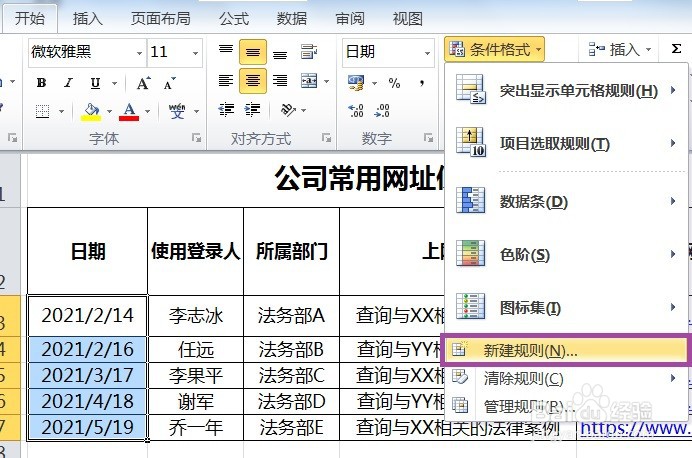Select cell containing 李志冰
Viewport: 692px width, 458px height.
[196, 315]
